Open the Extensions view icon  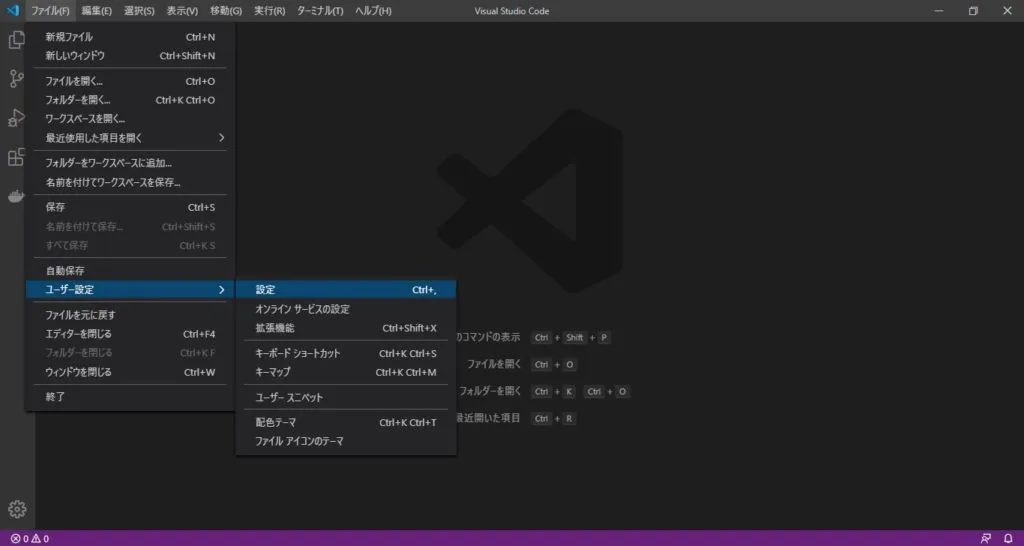(16, 157)
